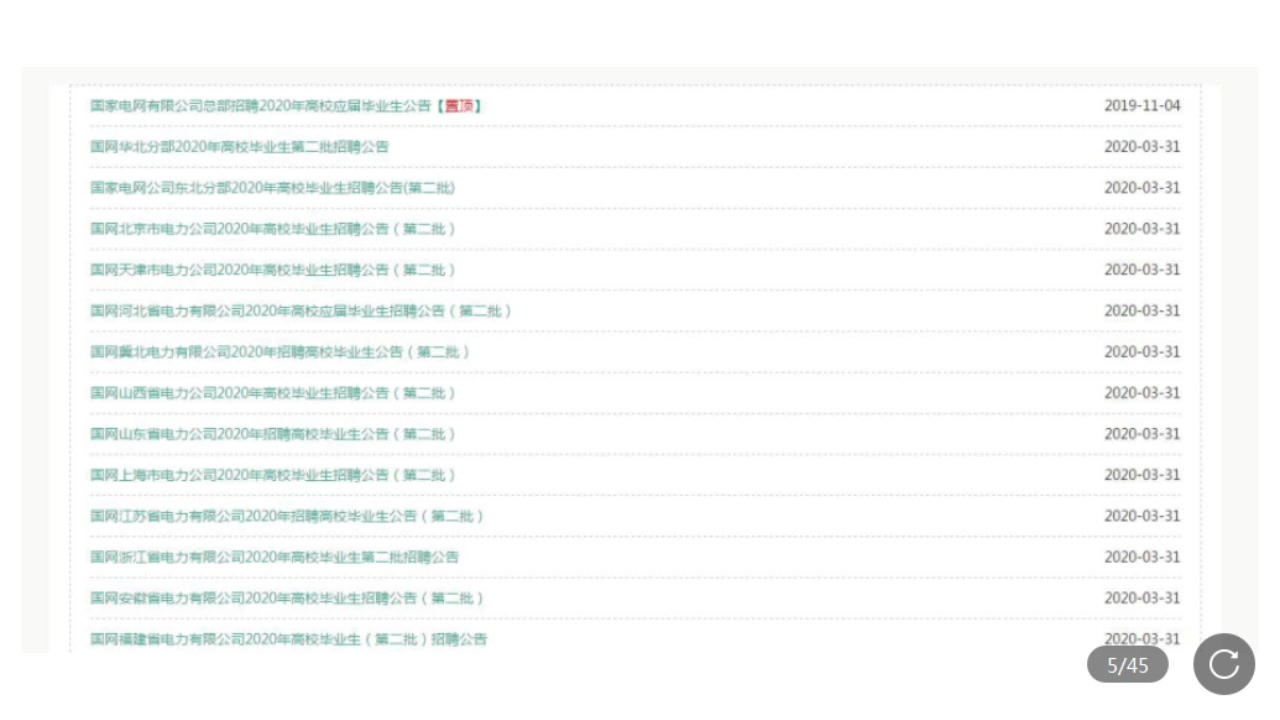1280x720 pixels.
Task: Open 国家电网公司东北分部 recruitment announcement
Action: [x=273, y=188]
